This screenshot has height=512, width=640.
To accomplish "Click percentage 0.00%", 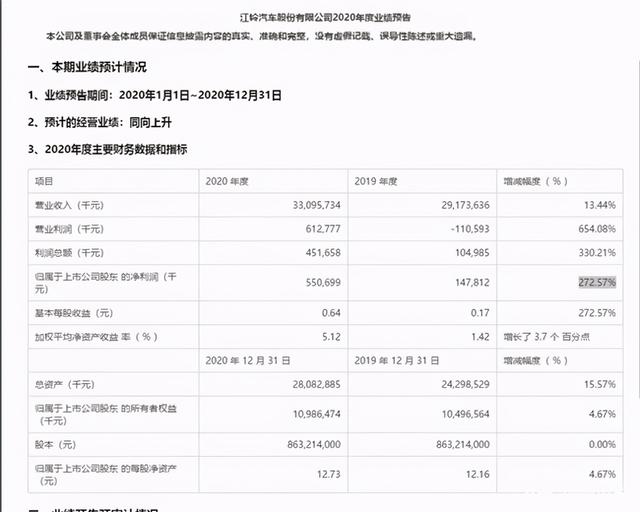I will (602, 444).
